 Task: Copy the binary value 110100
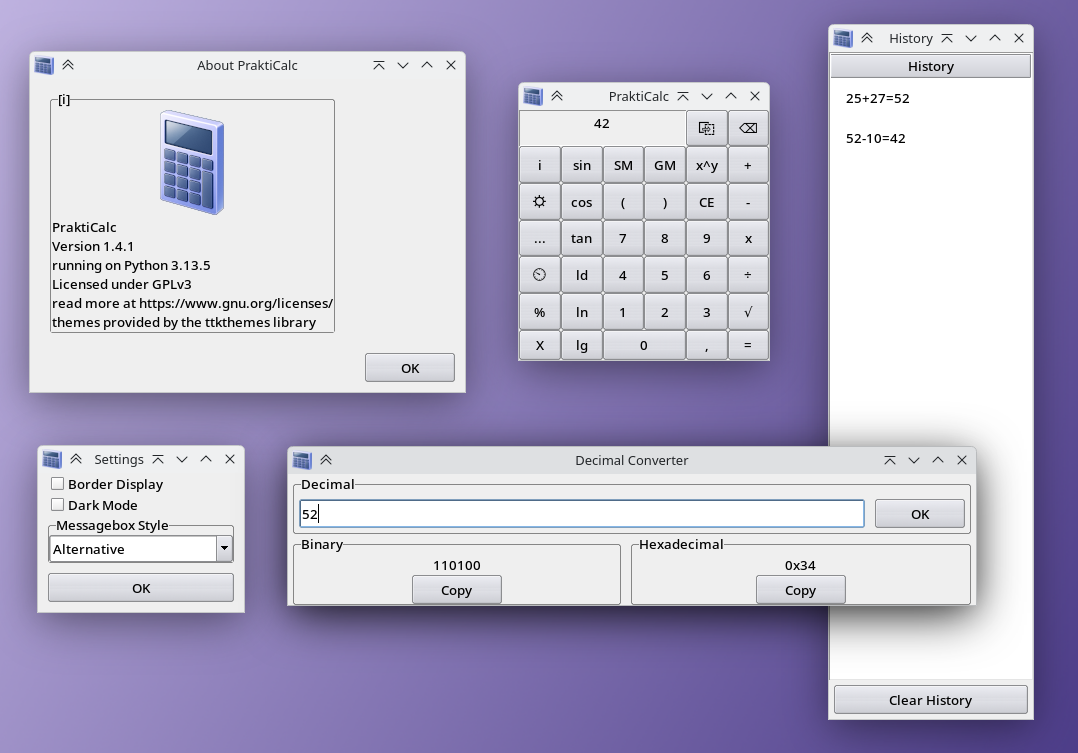(456, 589)
